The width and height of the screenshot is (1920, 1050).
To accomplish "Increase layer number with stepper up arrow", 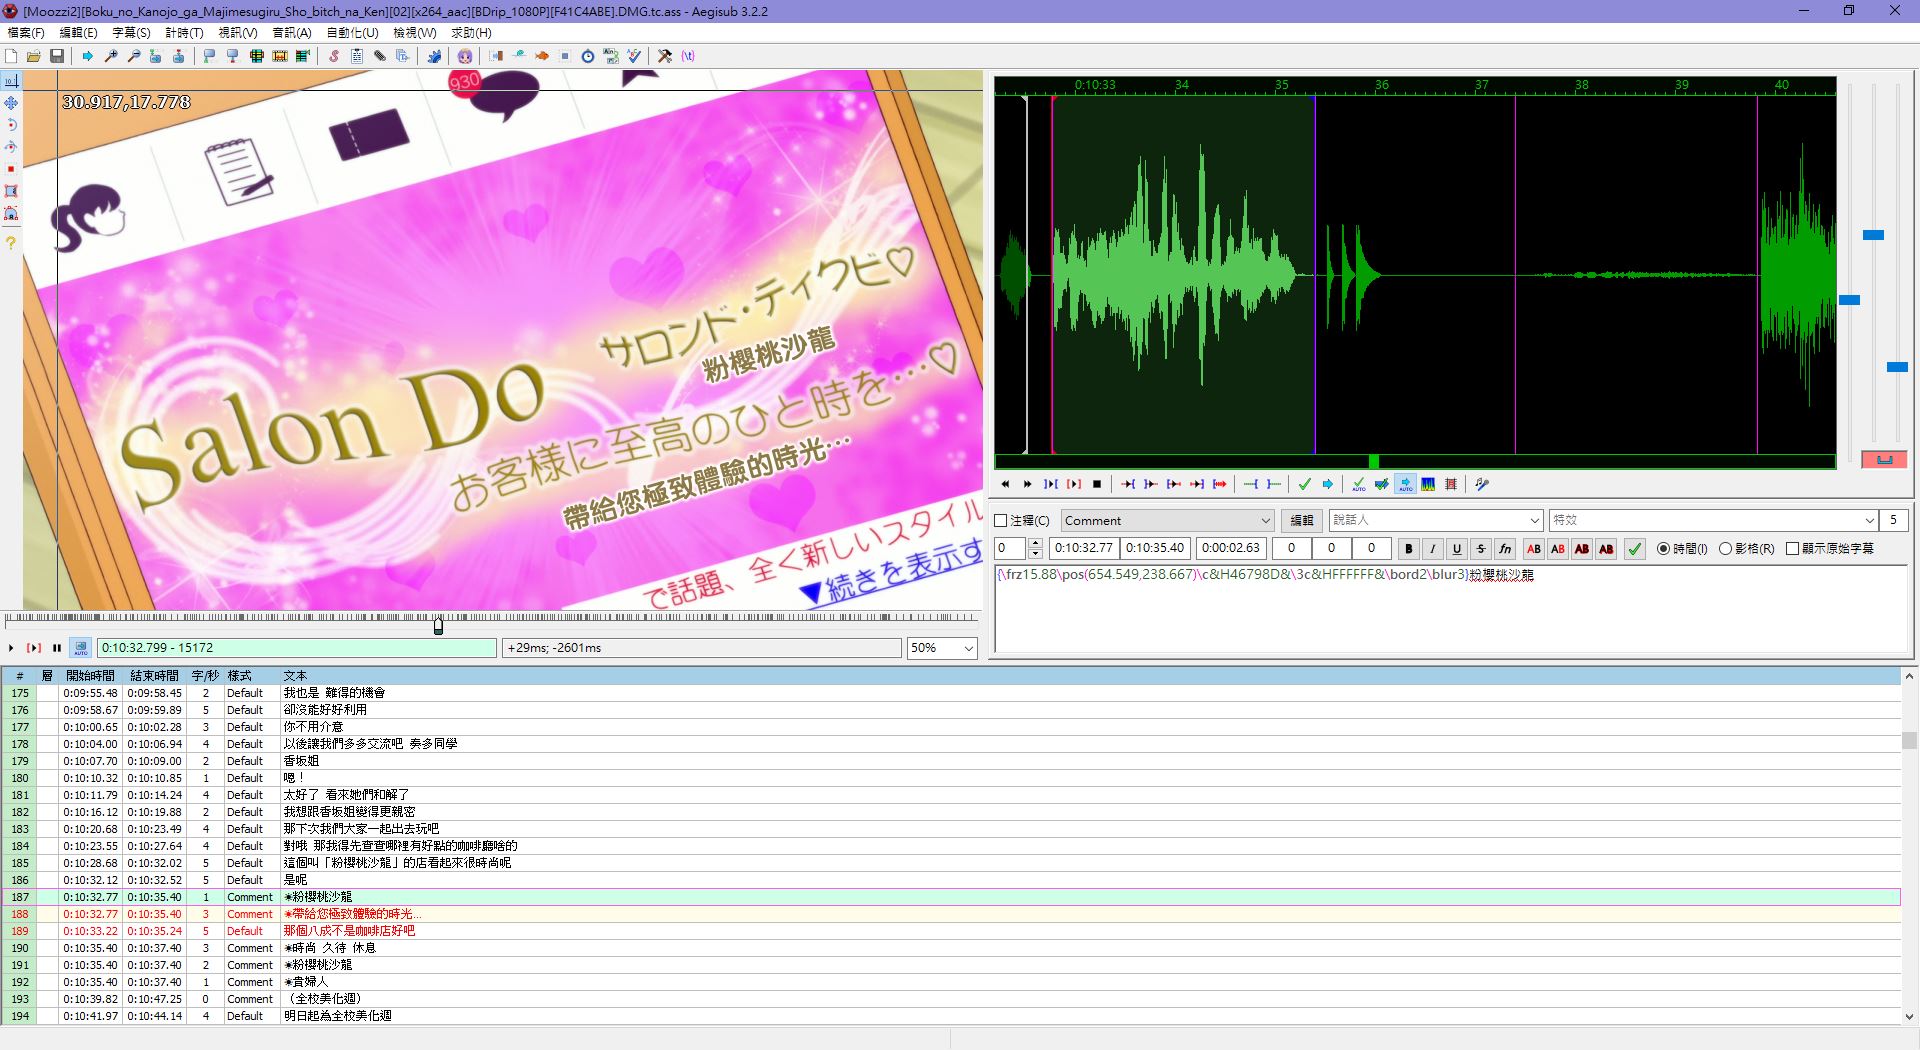I will point(1035,543).
